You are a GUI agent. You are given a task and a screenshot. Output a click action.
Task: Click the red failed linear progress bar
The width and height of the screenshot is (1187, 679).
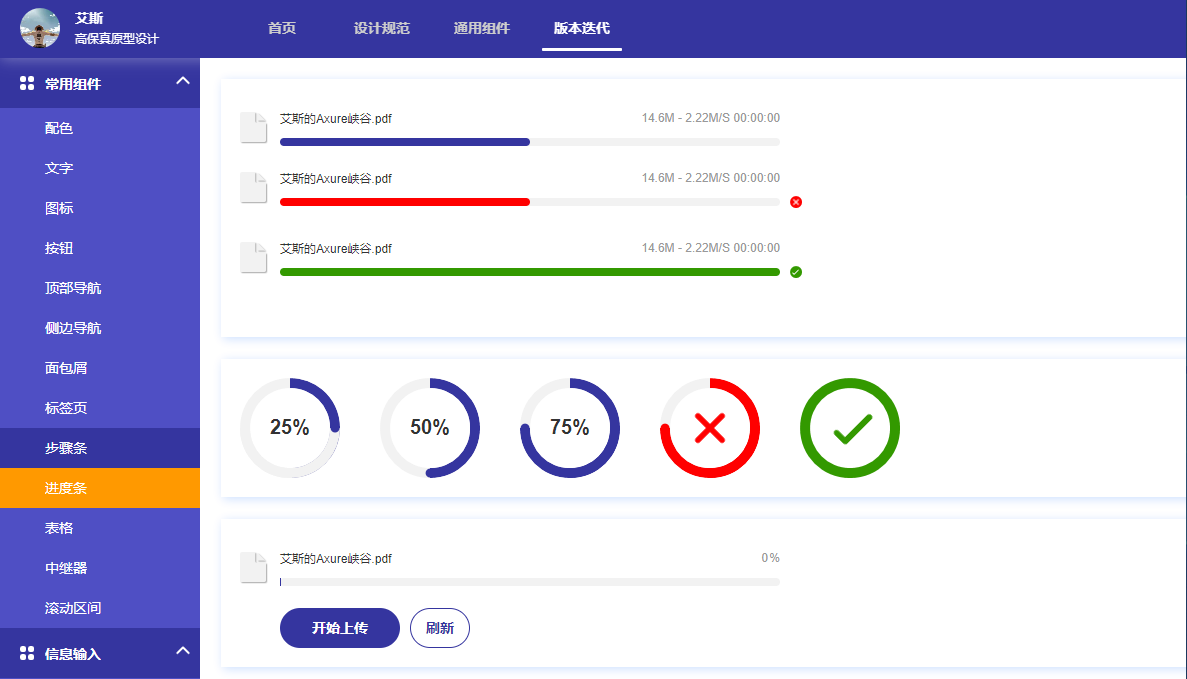530,202
